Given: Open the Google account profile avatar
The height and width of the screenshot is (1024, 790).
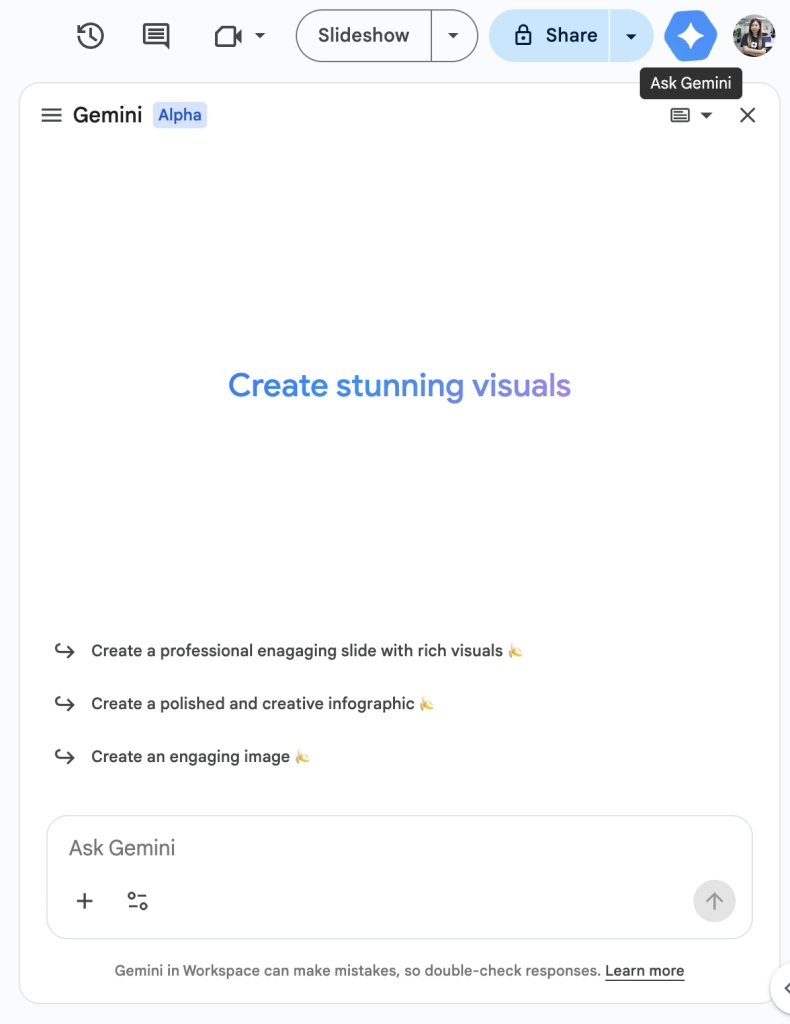Looking at the screenshot, I should [753, 36].
